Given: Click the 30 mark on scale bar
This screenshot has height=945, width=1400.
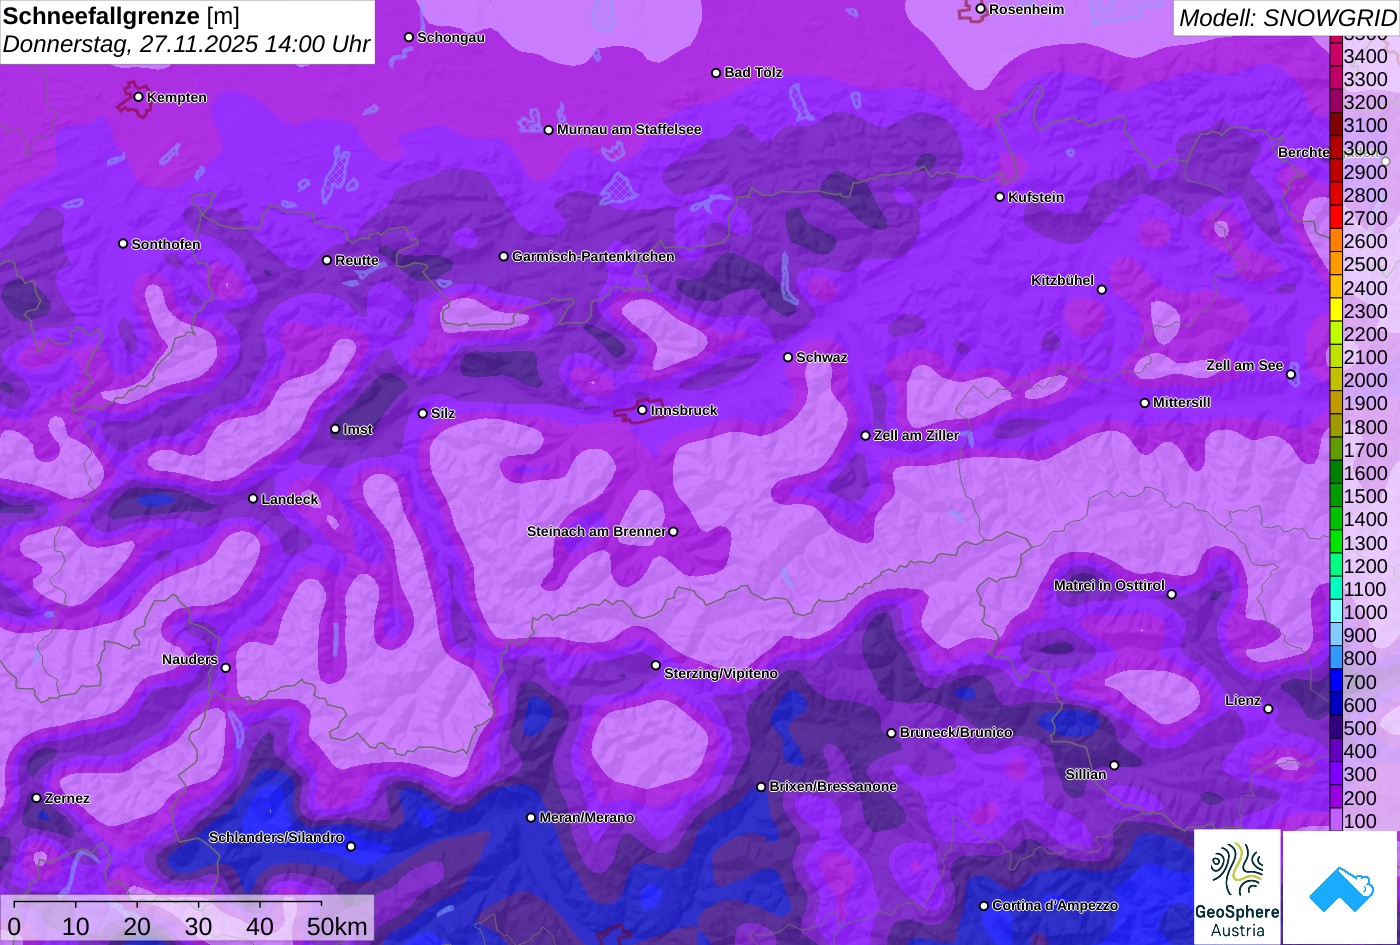Looking at the screenshot, I should (x=198, y=927).
